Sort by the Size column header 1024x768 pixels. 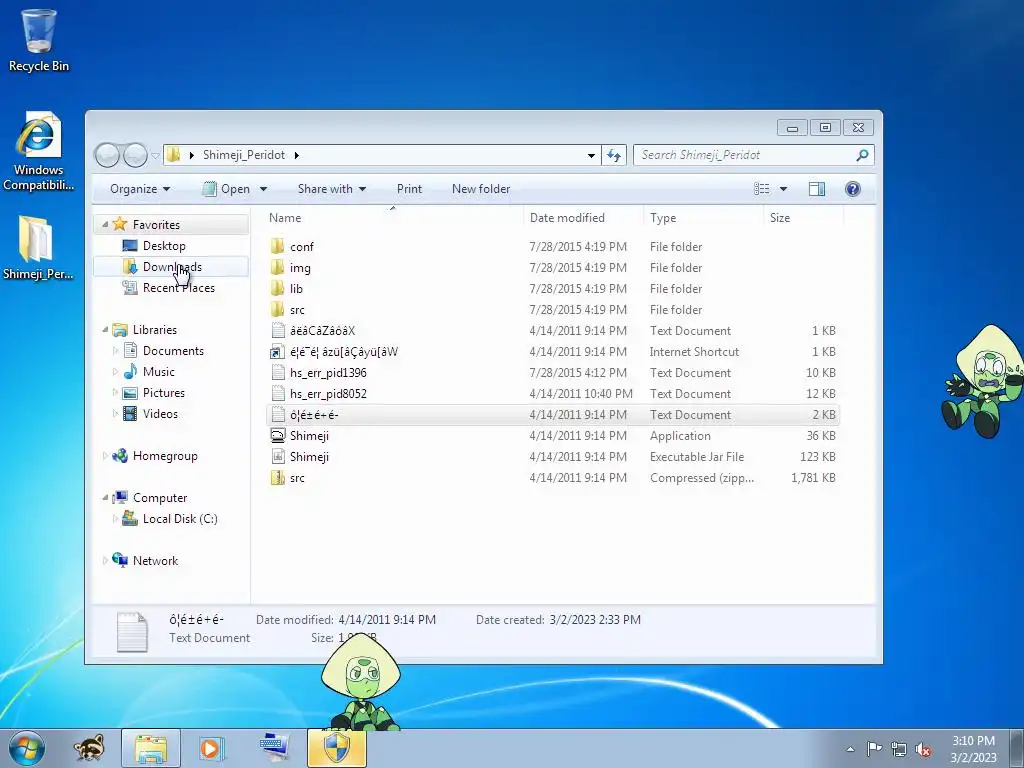803,217
